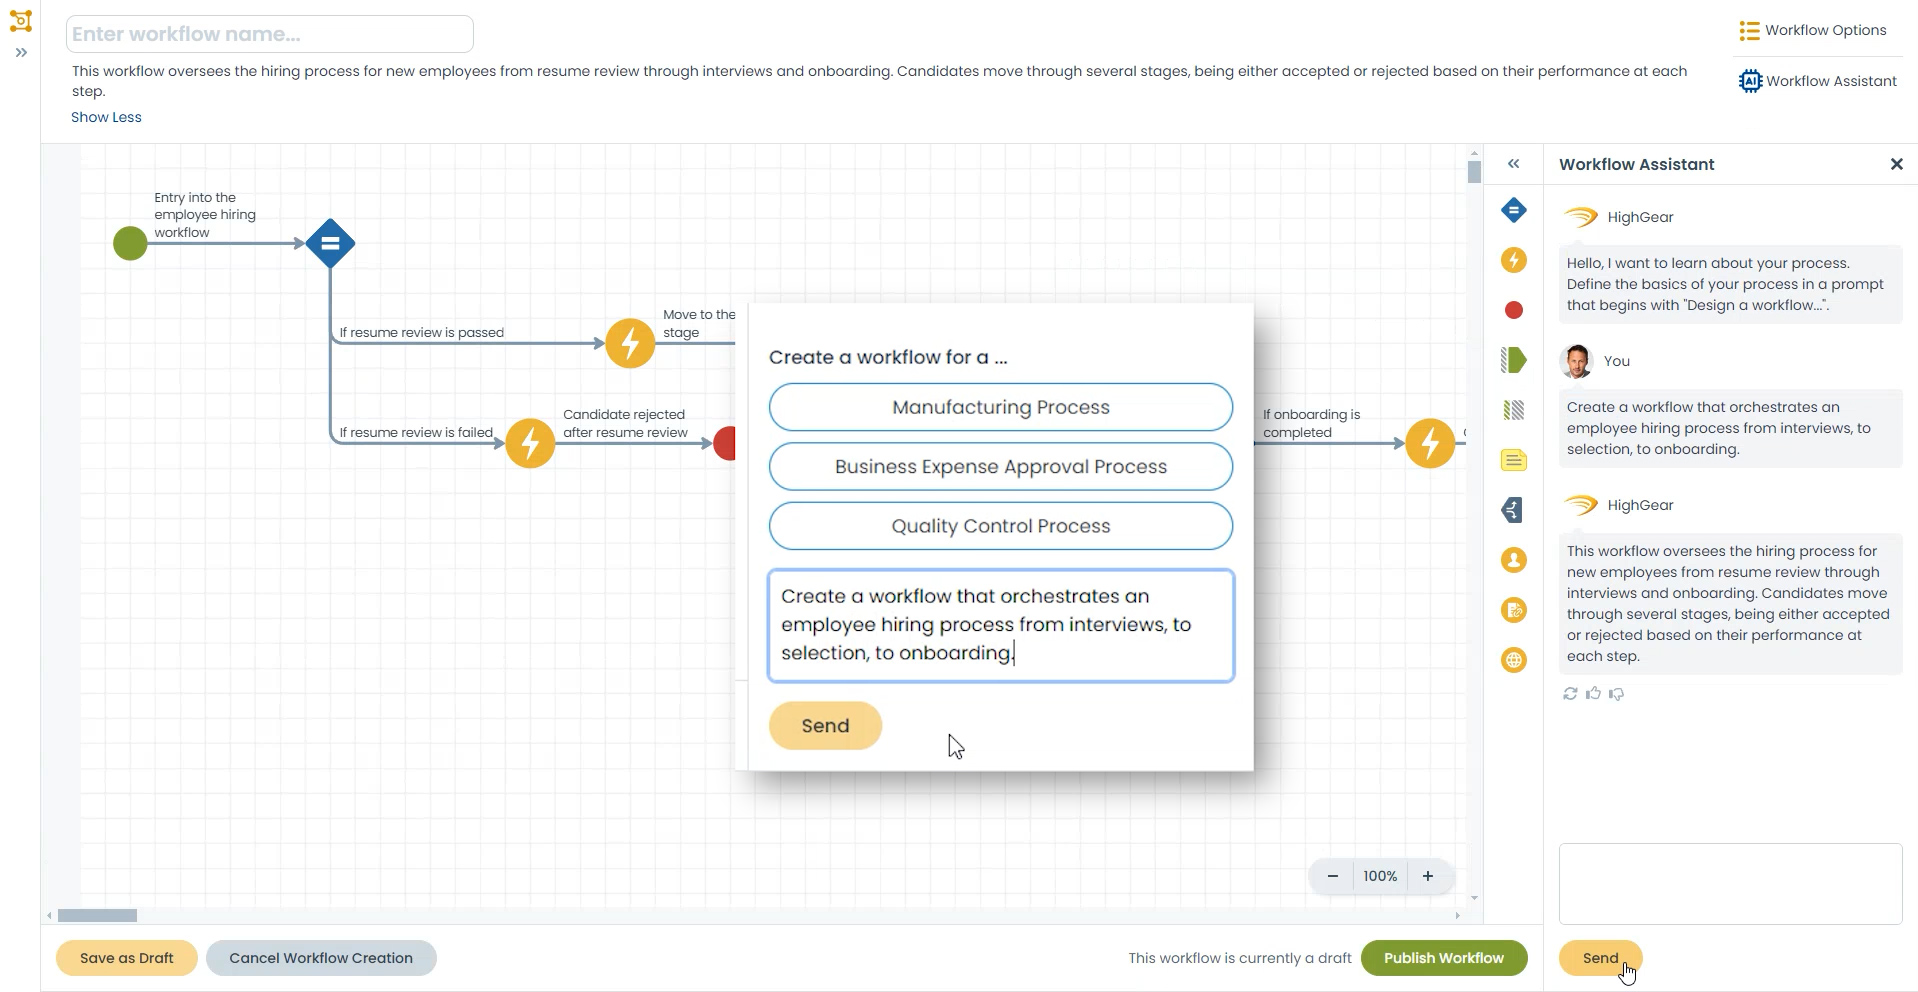Zoom in using the plus control
The height and width of the screenshot is (992, 1918).
coord(1427,875)
